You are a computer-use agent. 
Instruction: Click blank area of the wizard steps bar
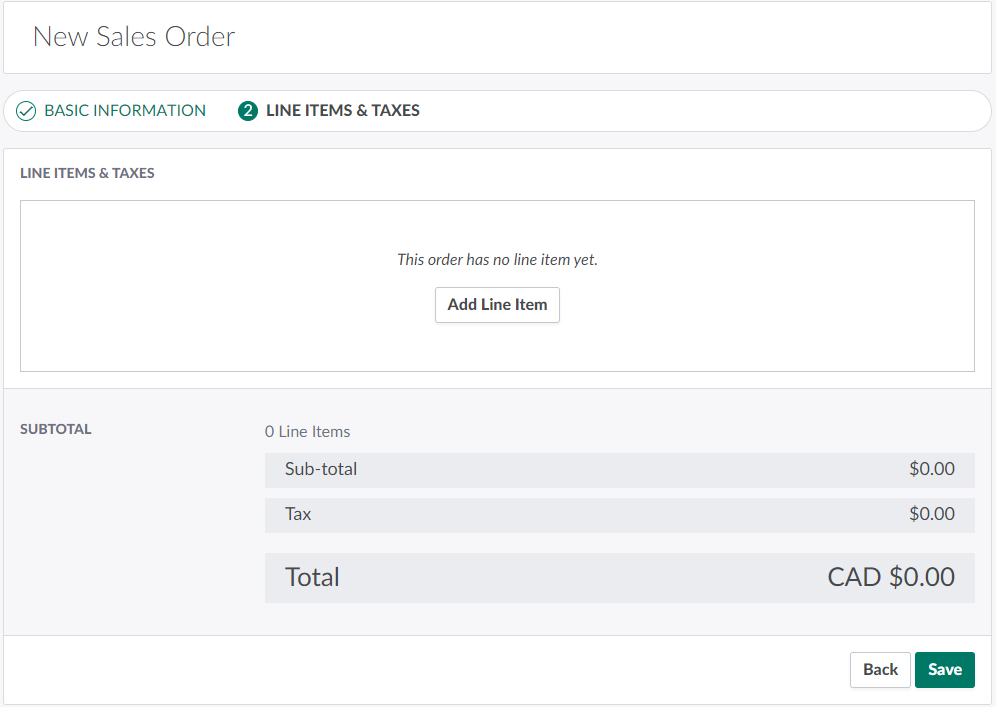coord(700,111)
